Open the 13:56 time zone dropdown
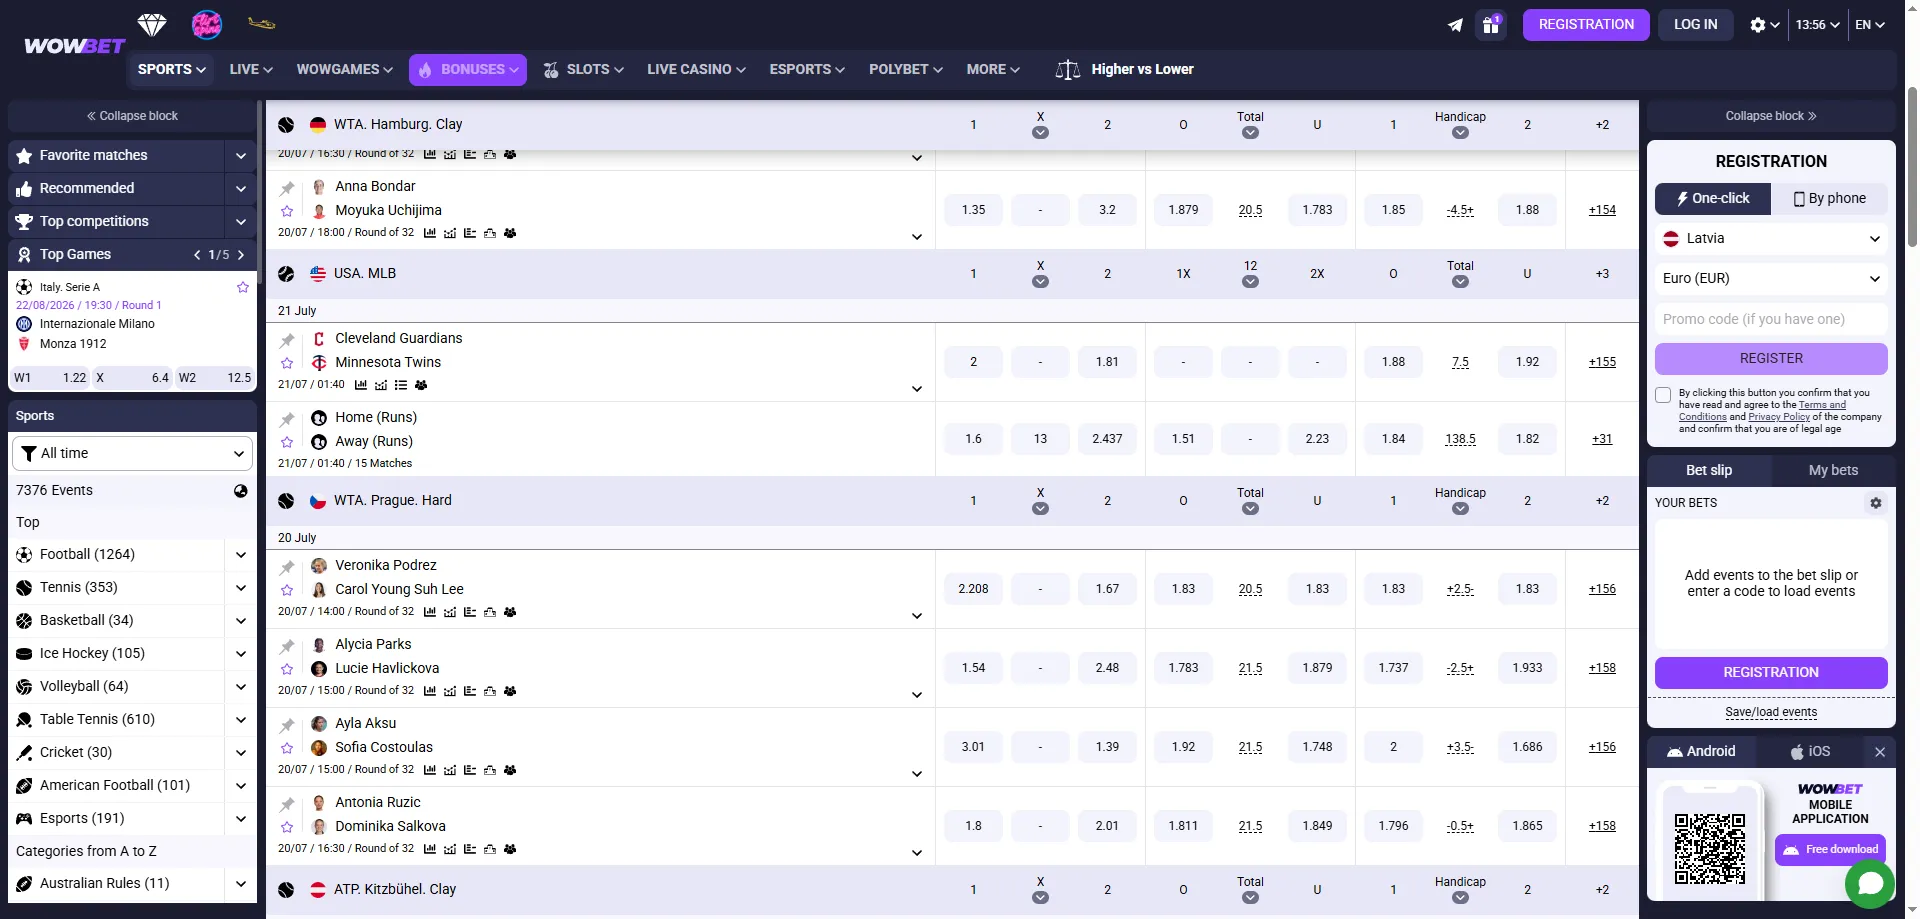The image size is (1920, 919). [1817, 25]
